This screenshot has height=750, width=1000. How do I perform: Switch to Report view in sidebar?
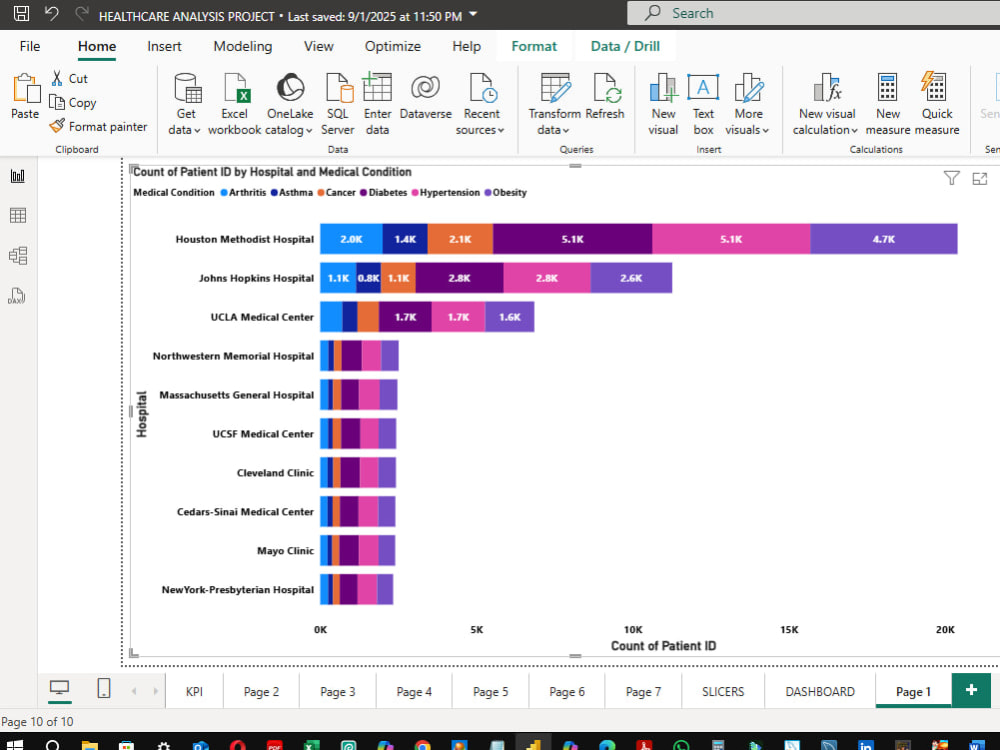18,176
